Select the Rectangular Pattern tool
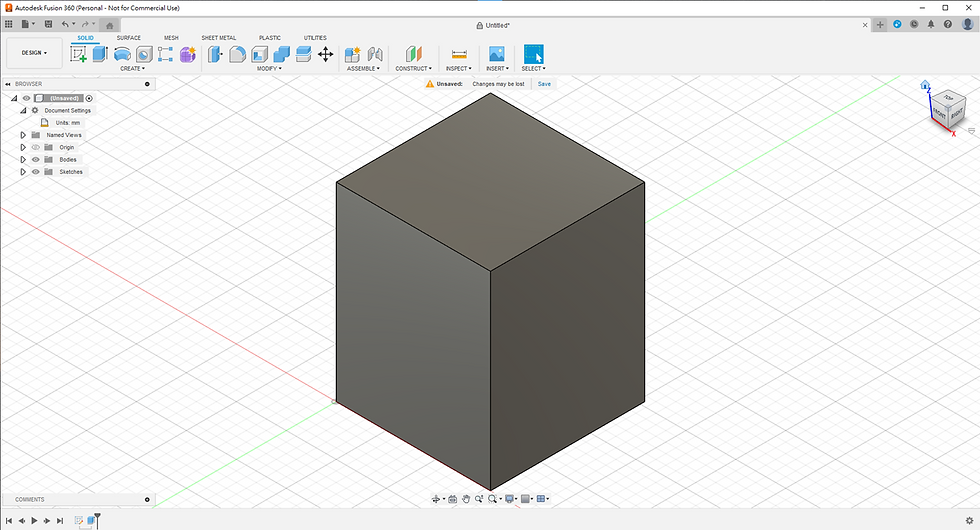Image resolution: width=980 pixels, height=530 pixels. [x=166, y=54]
